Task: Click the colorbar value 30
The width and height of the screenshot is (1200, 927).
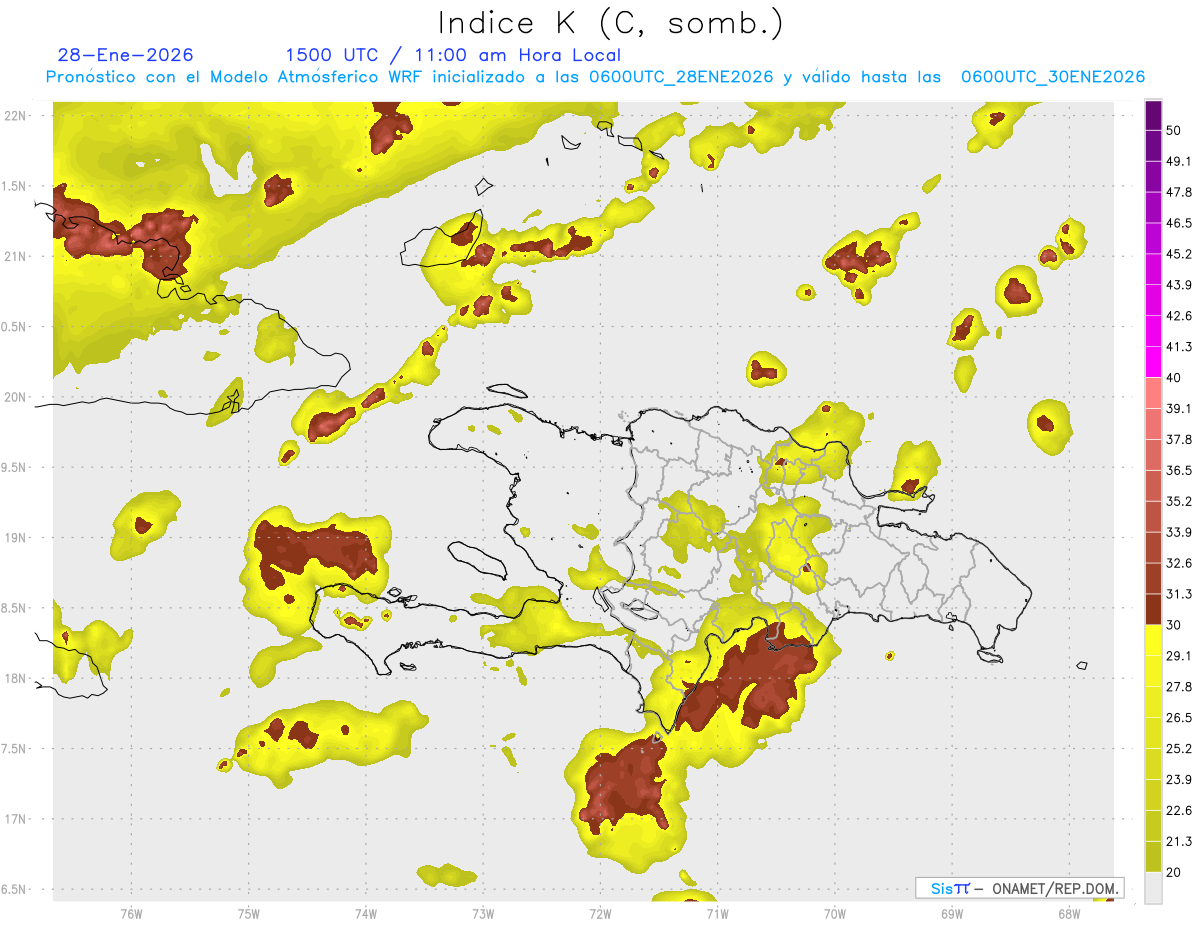Action: (1174, 625)
